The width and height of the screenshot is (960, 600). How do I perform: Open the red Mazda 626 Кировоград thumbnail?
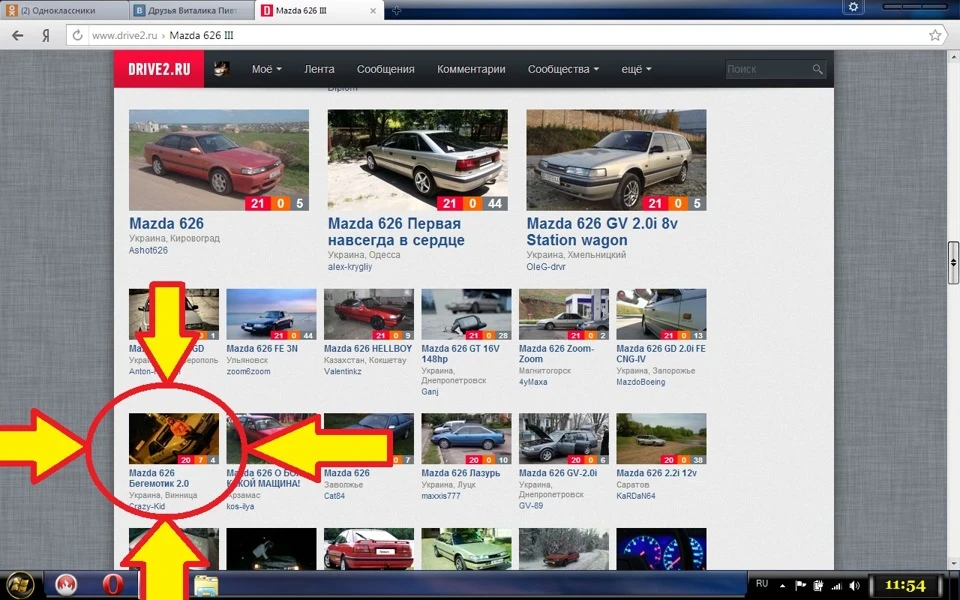coord(219,160)
